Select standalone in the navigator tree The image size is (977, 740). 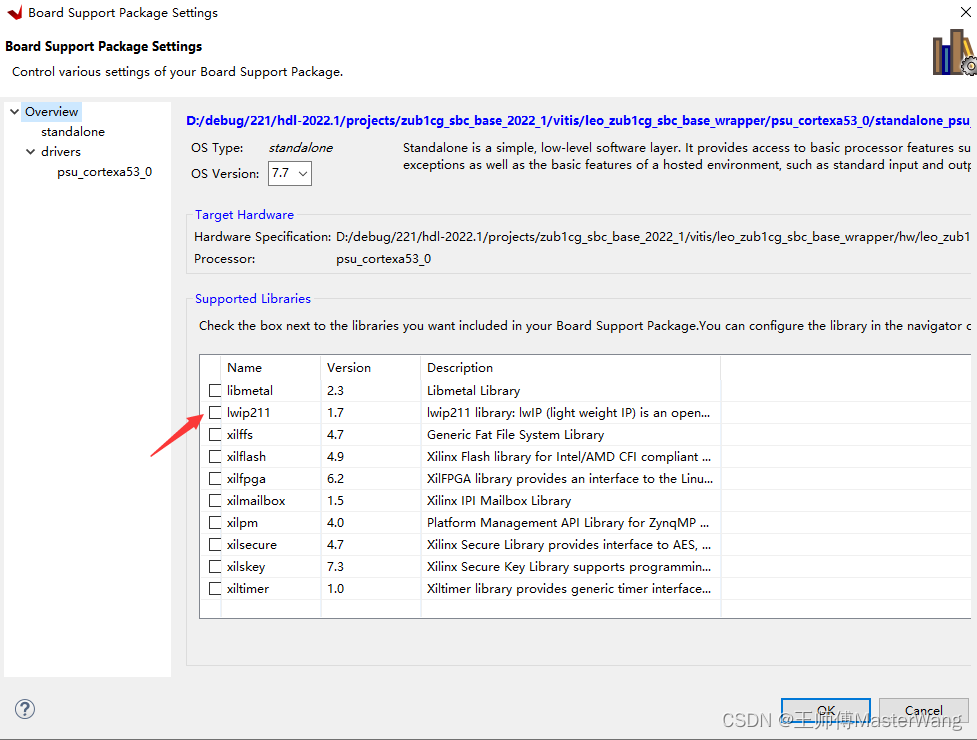(x=73, y=131)
